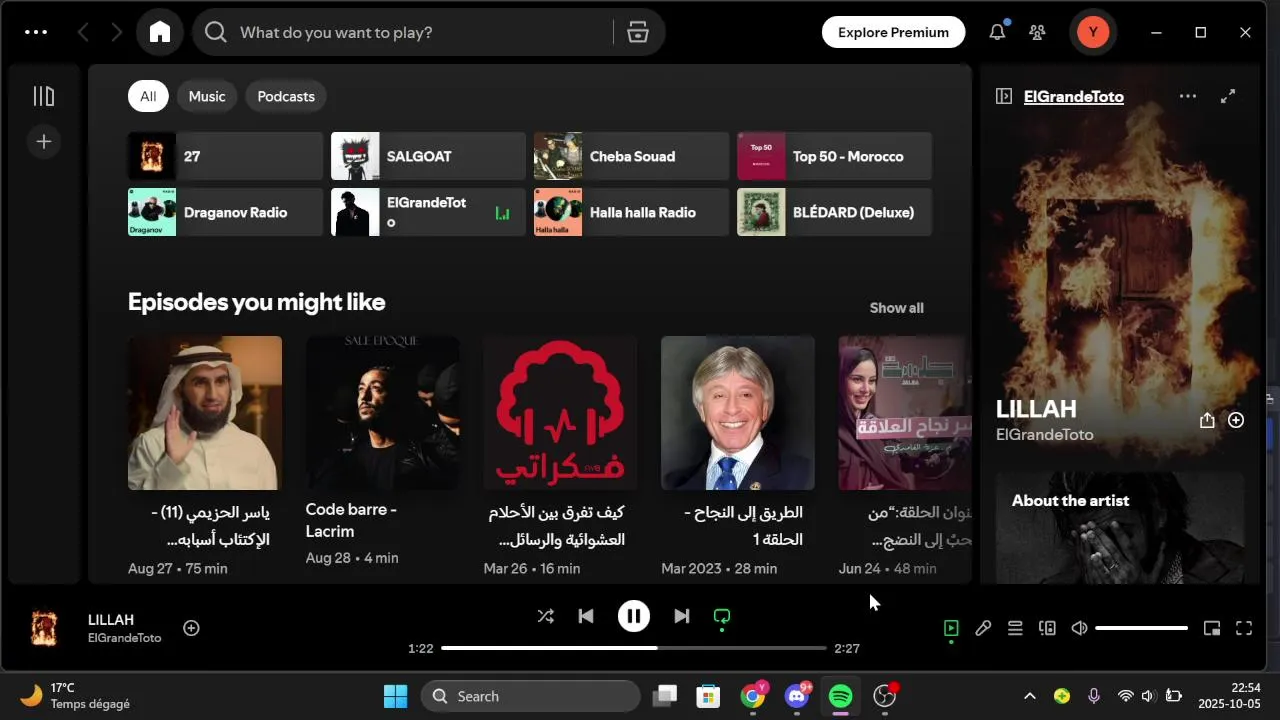
Task: Click Explore Premium button
Action: tap(893, 32)
